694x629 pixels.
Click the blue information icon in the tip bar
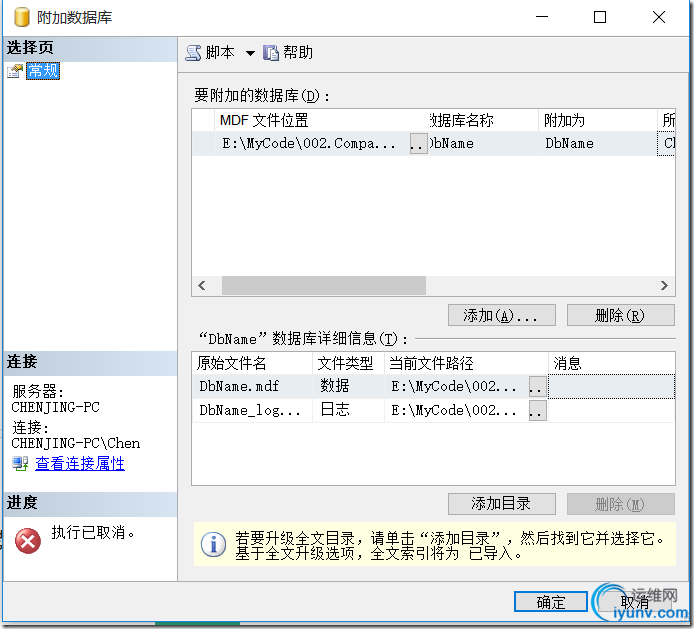[213, 544]
